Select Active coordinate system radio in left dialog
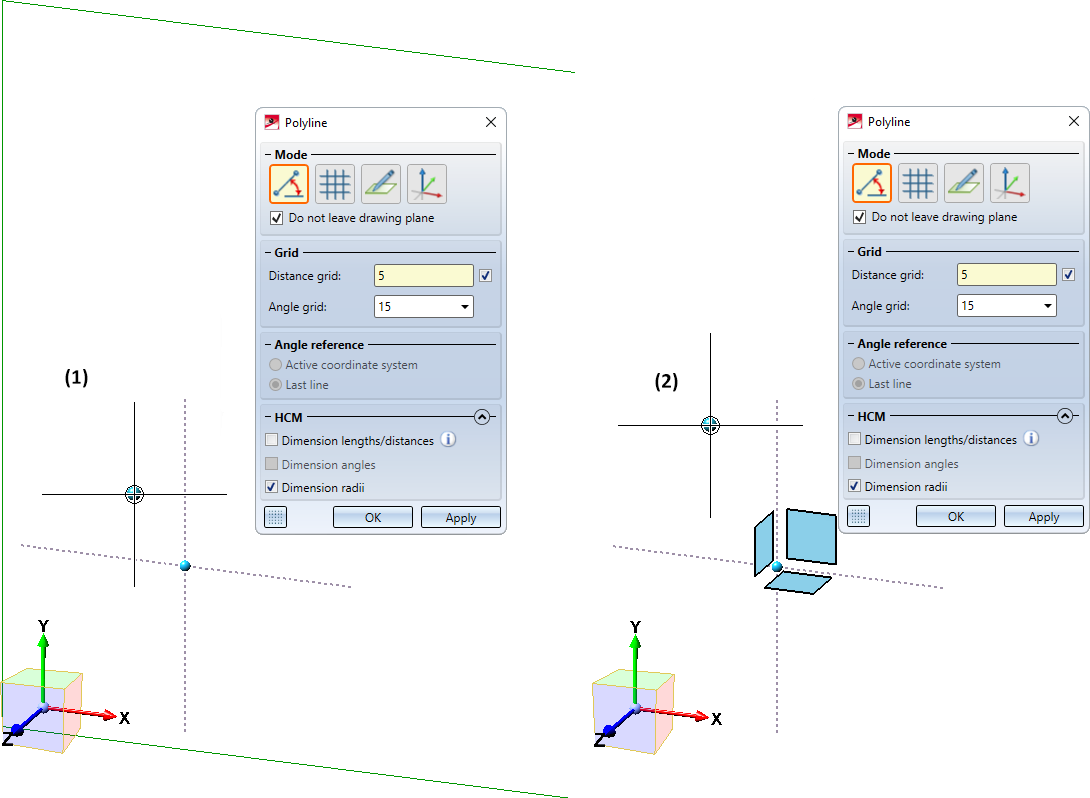Screen dimensions: 1090x798 276,364
